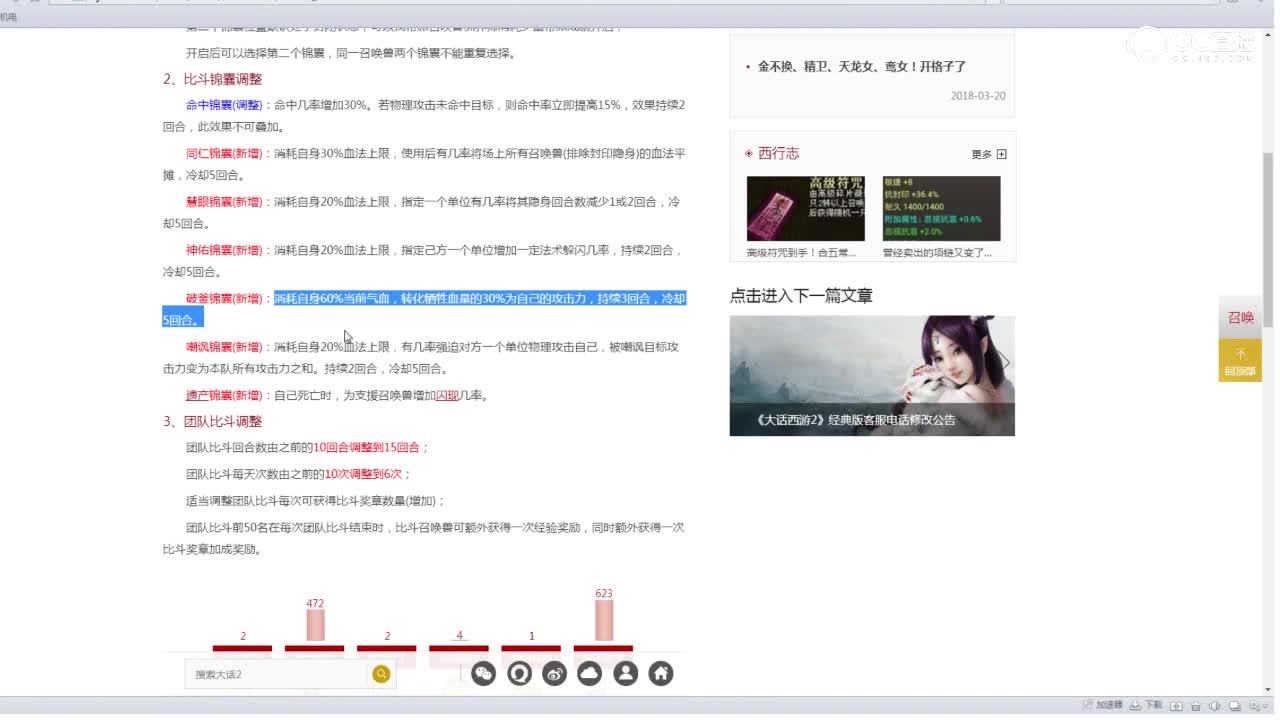
Task: Open the 下载 downloads status bar item
Action: click(1147, 705)
